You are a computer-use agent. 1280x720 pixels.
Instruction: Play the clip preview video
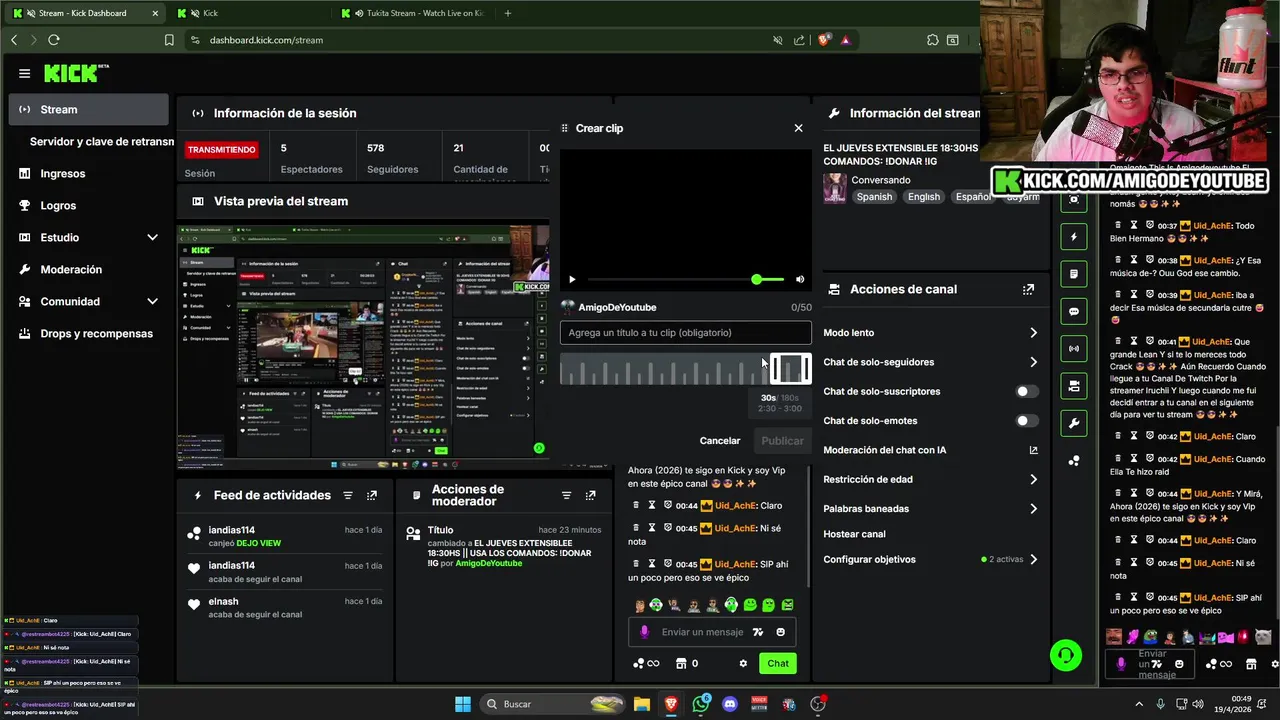point(572,280)
